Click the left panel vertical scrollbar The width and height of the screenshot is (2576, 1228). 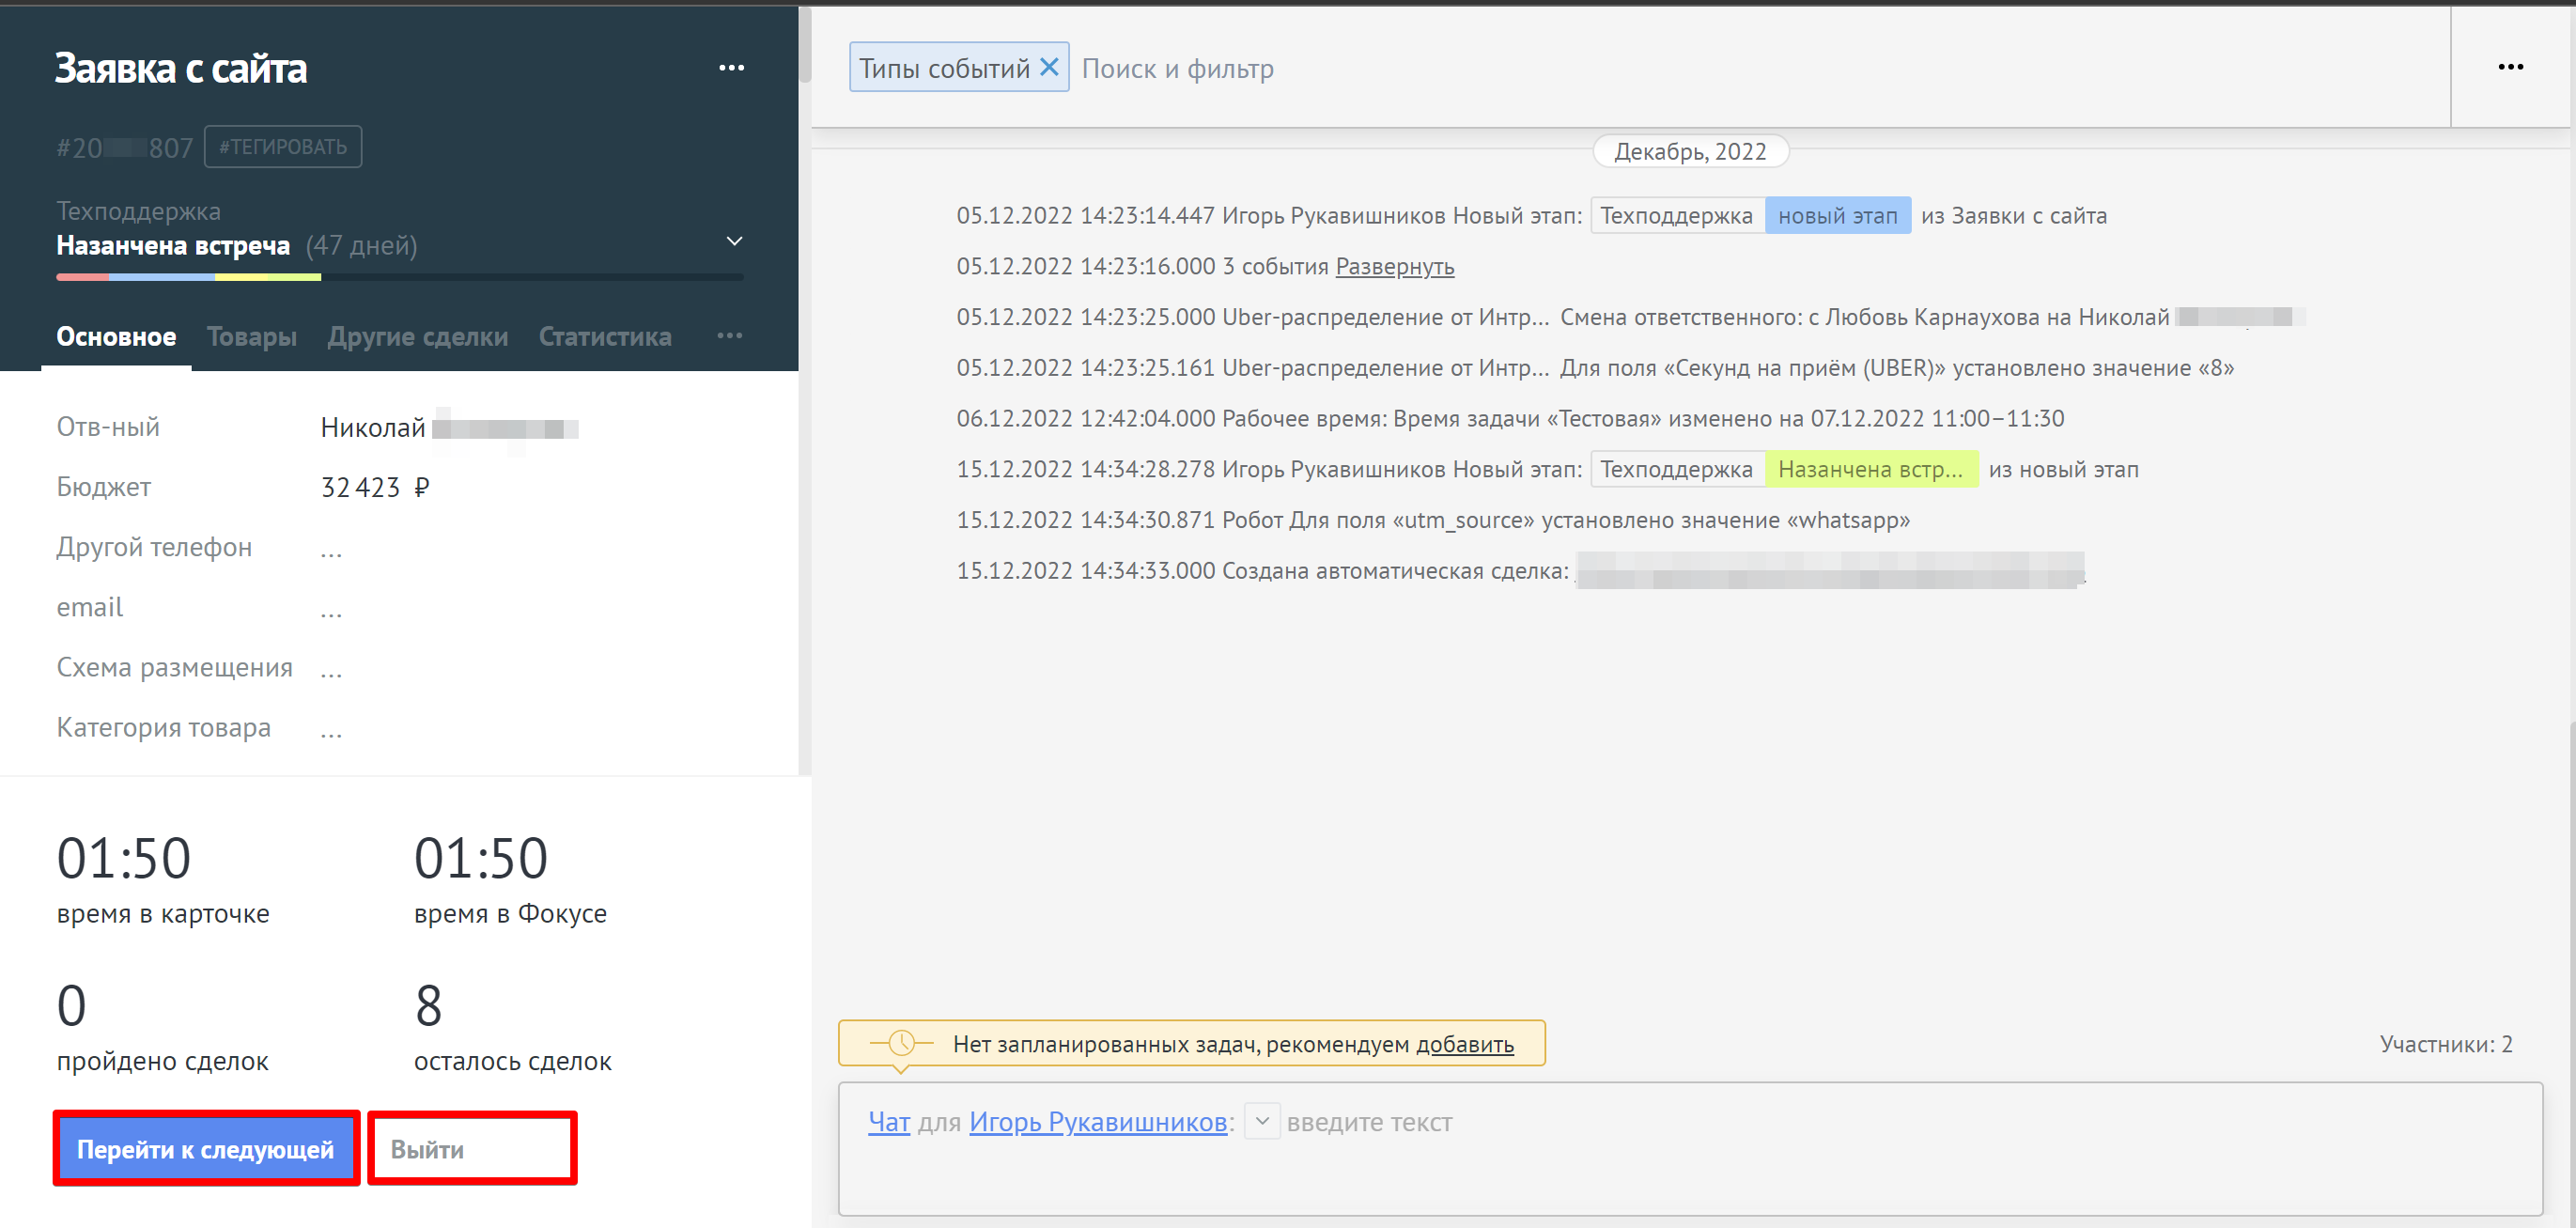pyautogui.click(x=804, y=45)
